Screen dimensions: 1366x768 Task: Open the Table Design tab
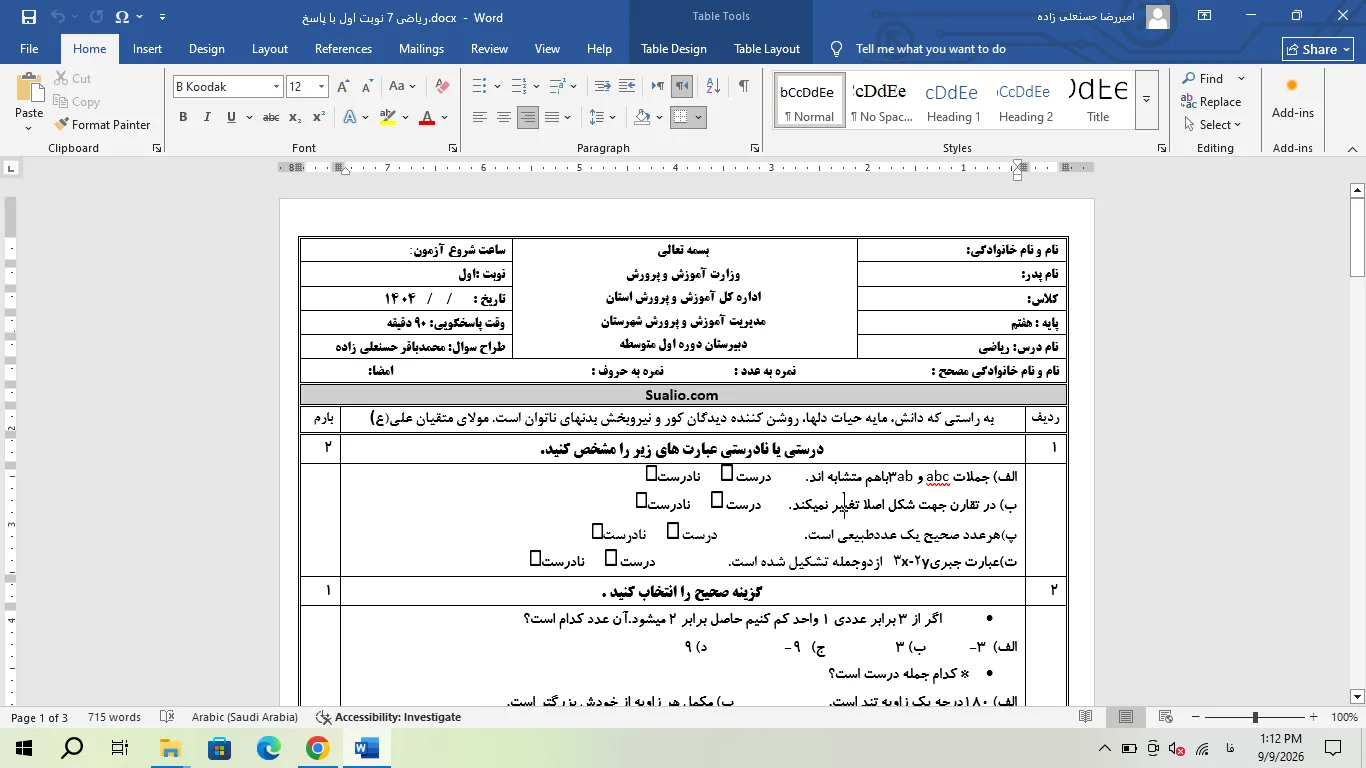pyautogui.click(x=674, y=49)
